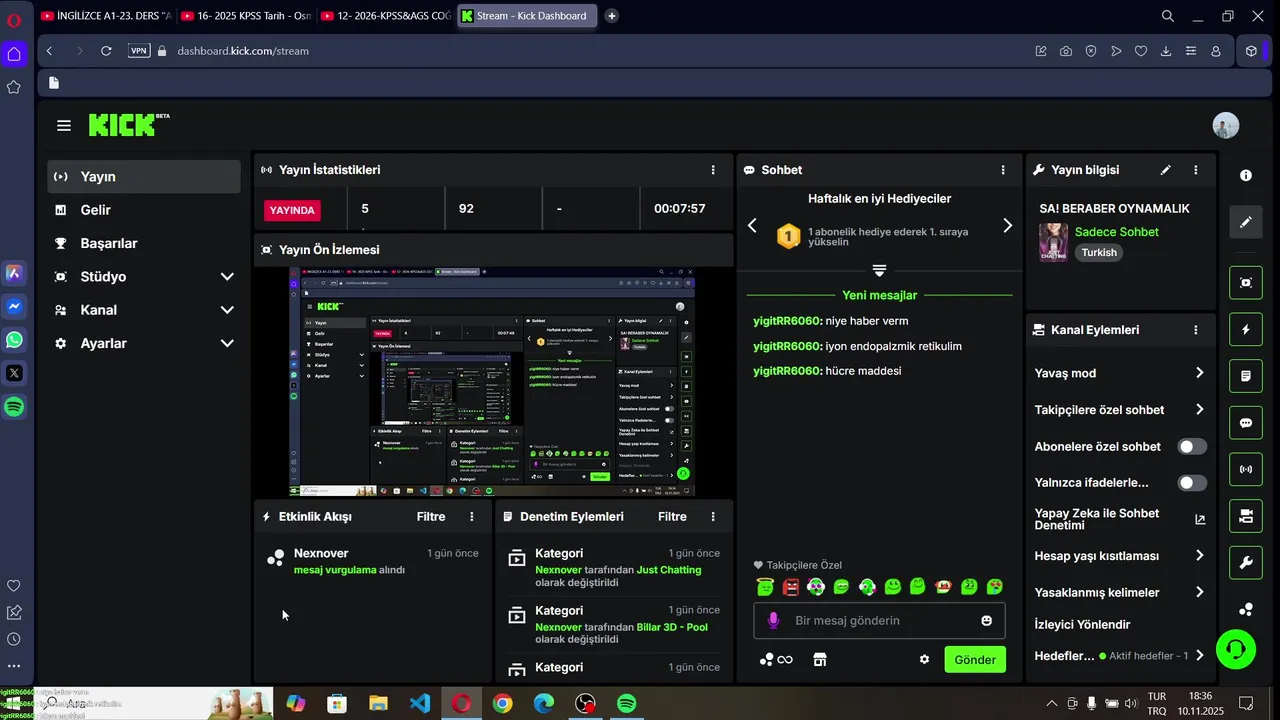Open Yayın İstatistikleri three-dot options
1280x720 pixels.
tap(713, 170)
